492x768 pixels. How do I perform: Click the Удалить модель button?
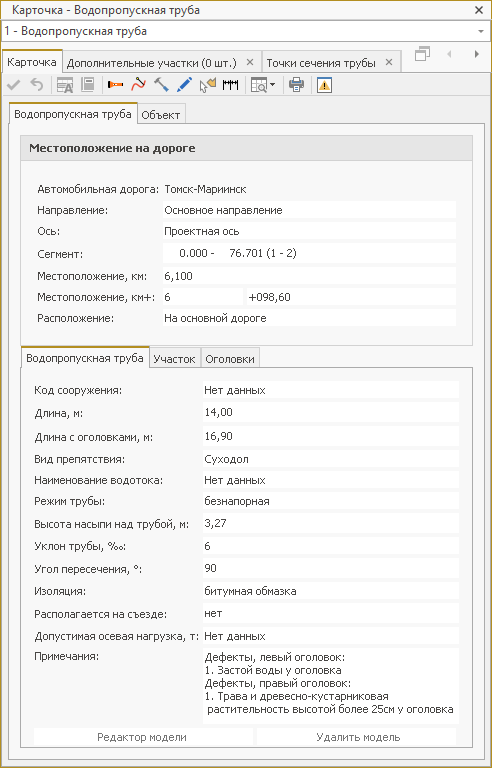(x=358, y=737)
